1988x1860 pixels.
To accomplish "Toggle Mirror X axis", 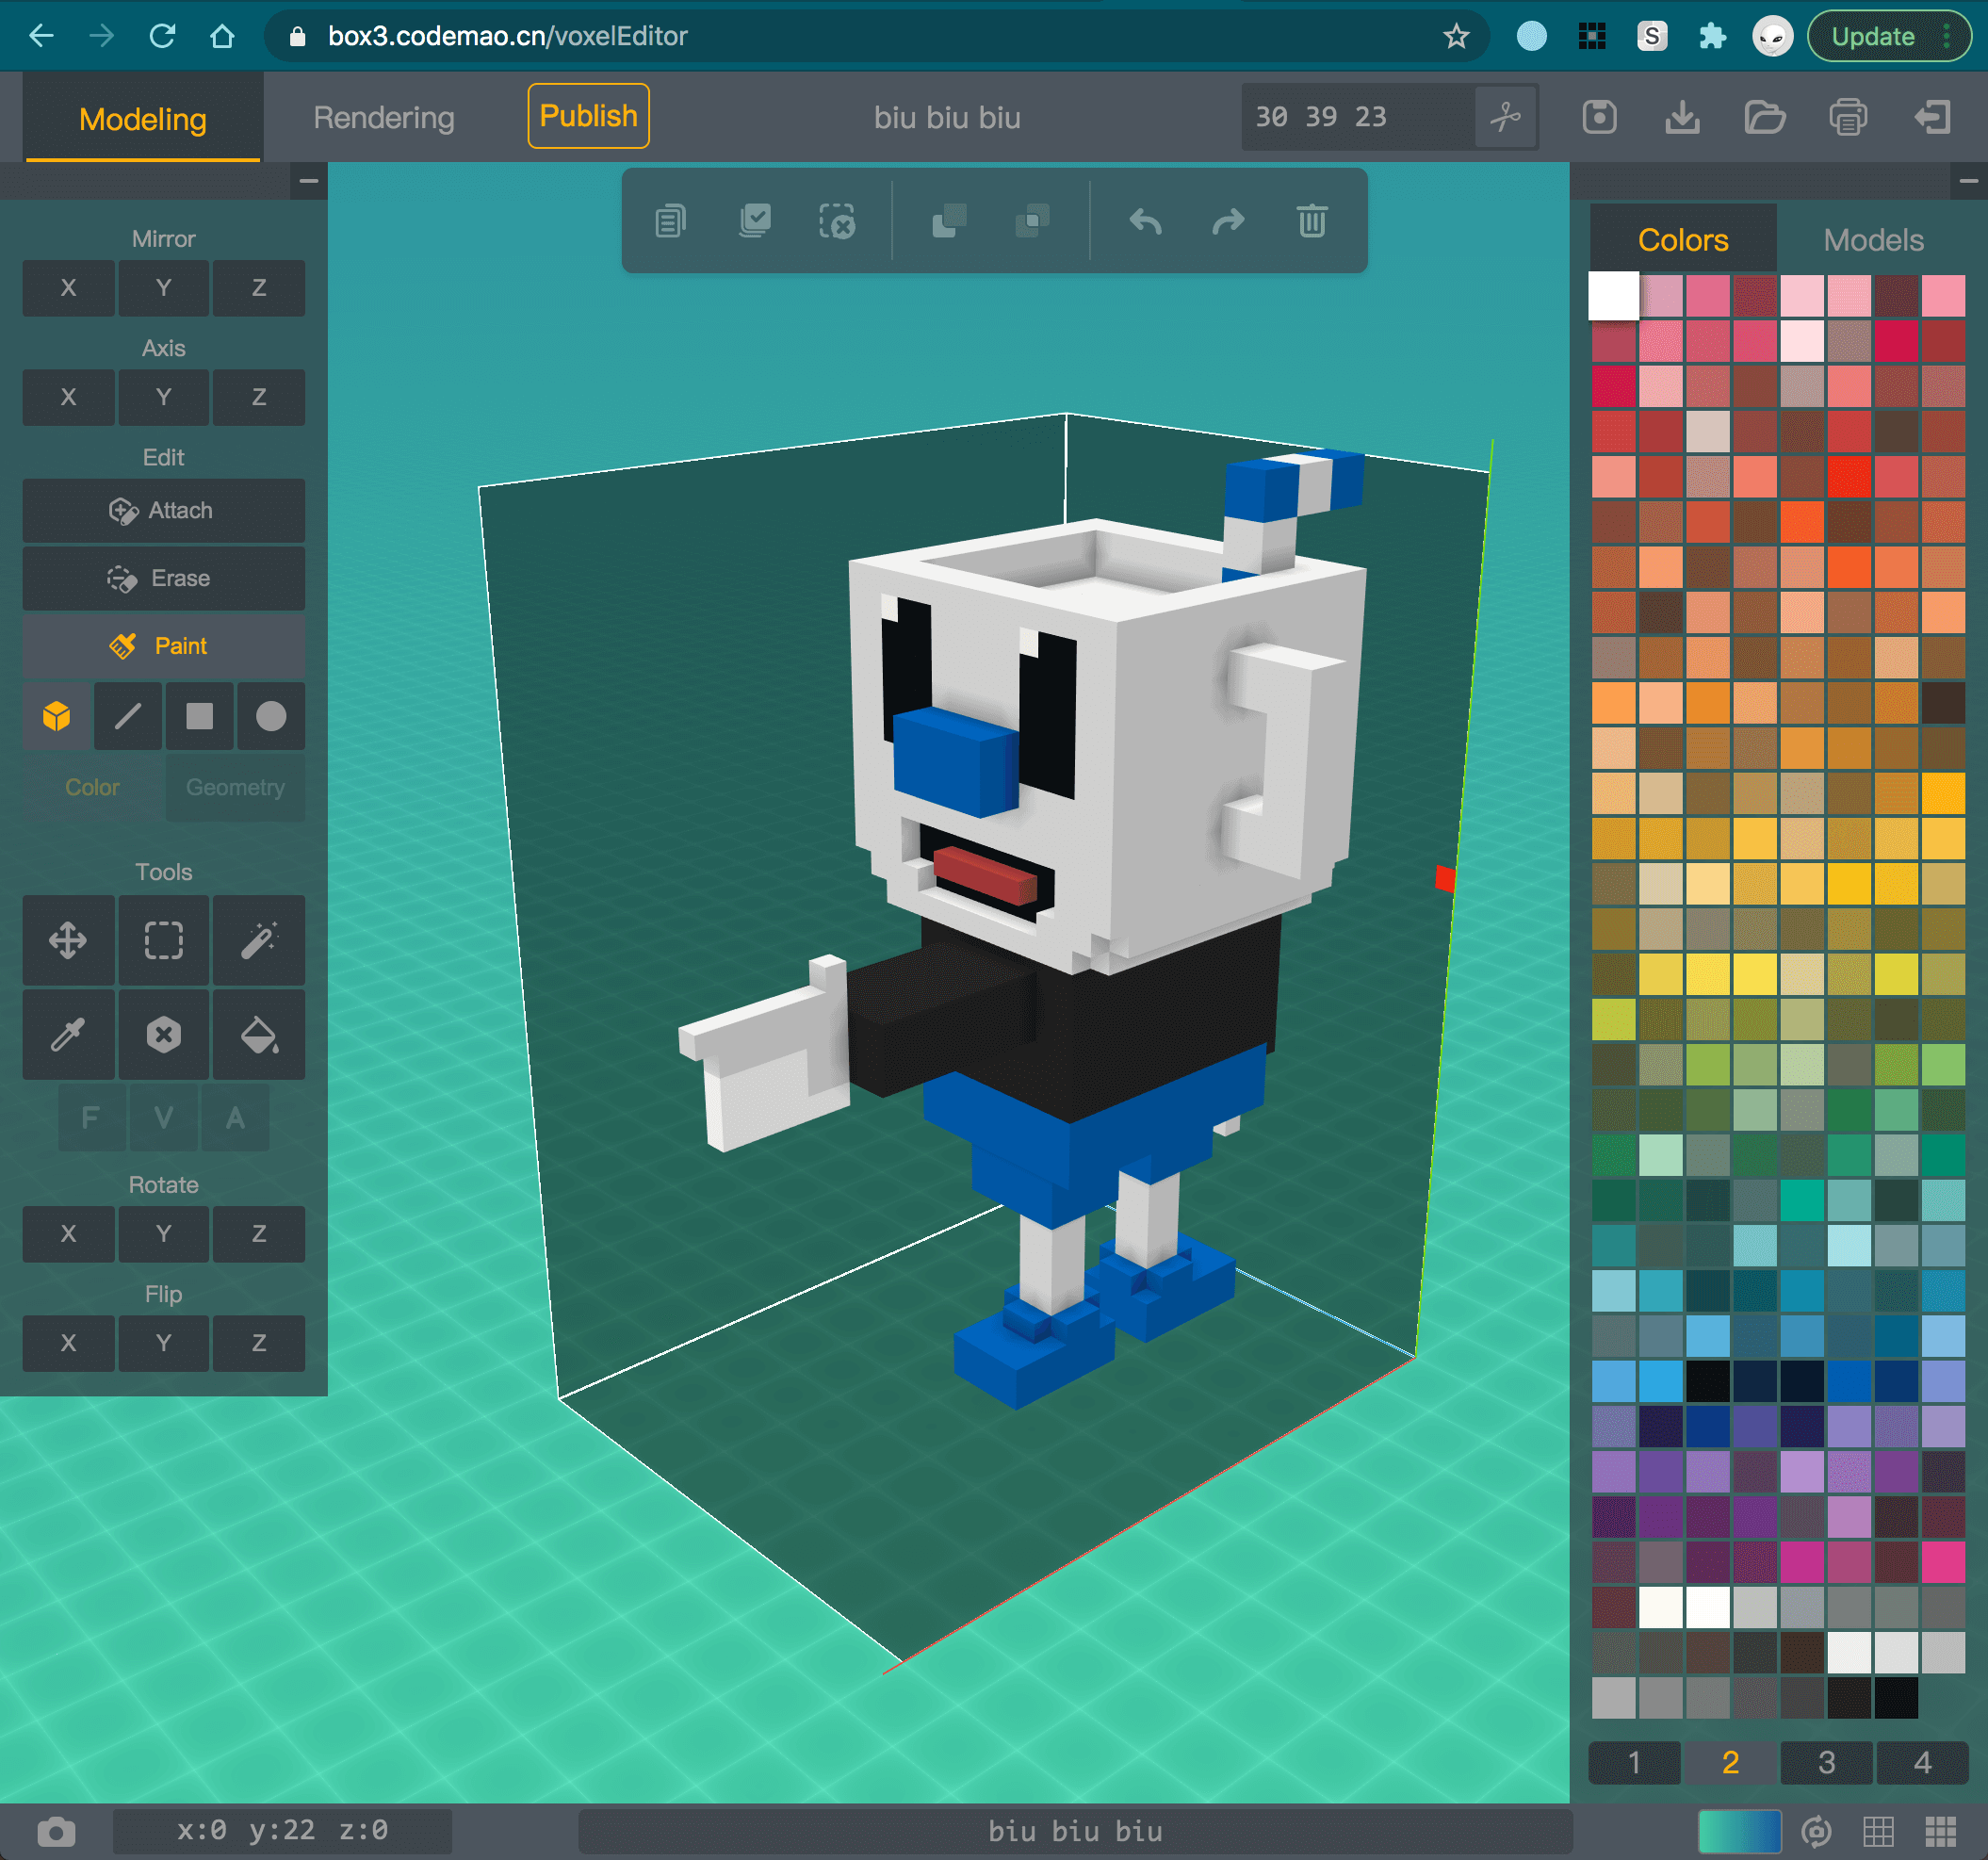I will (x=68, y=288).
